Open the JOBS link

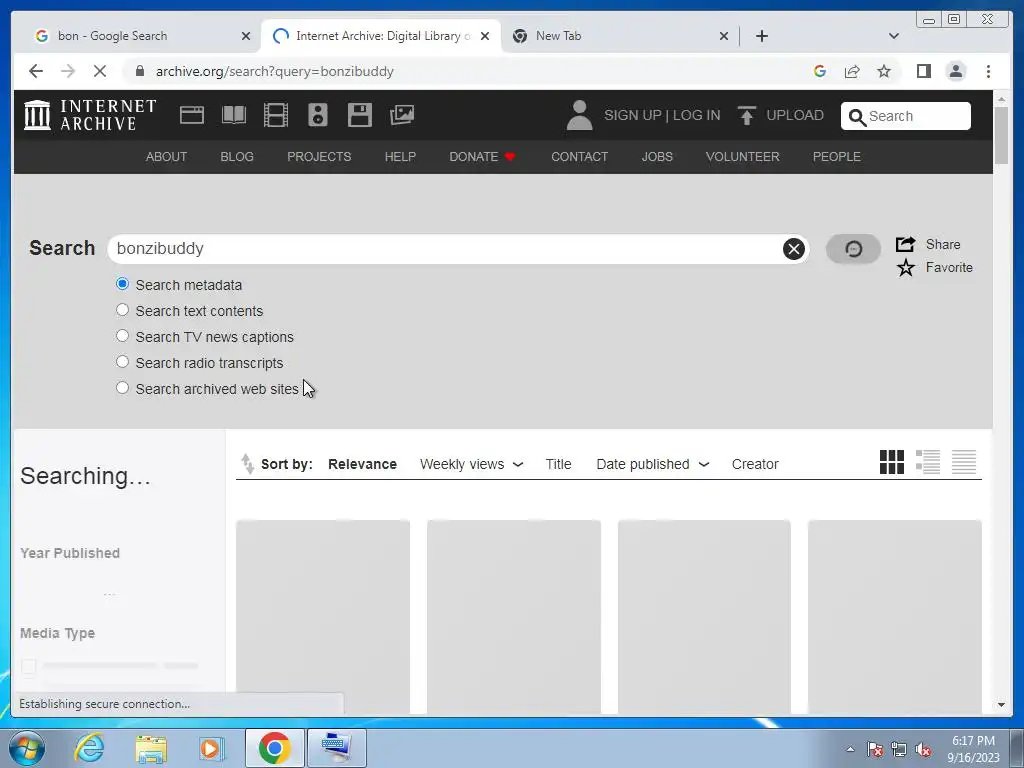(x=657, y=157)
